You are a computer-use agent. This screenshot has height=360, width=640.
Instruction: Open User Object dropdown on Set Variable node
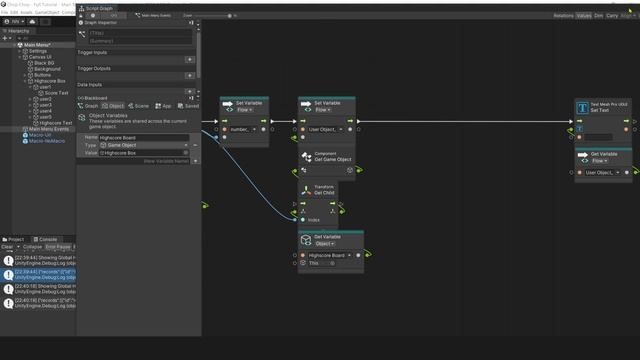pos(325,129)
